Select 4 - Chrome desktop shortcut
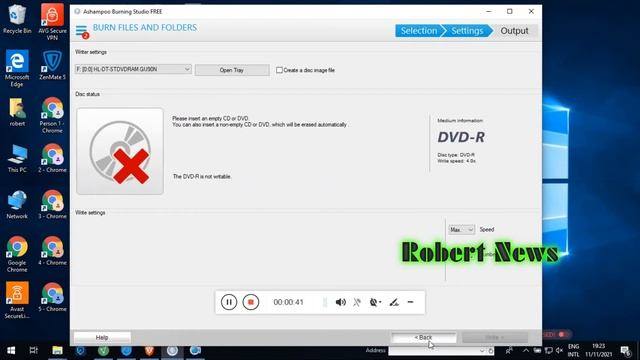 [x=52, y=251]
